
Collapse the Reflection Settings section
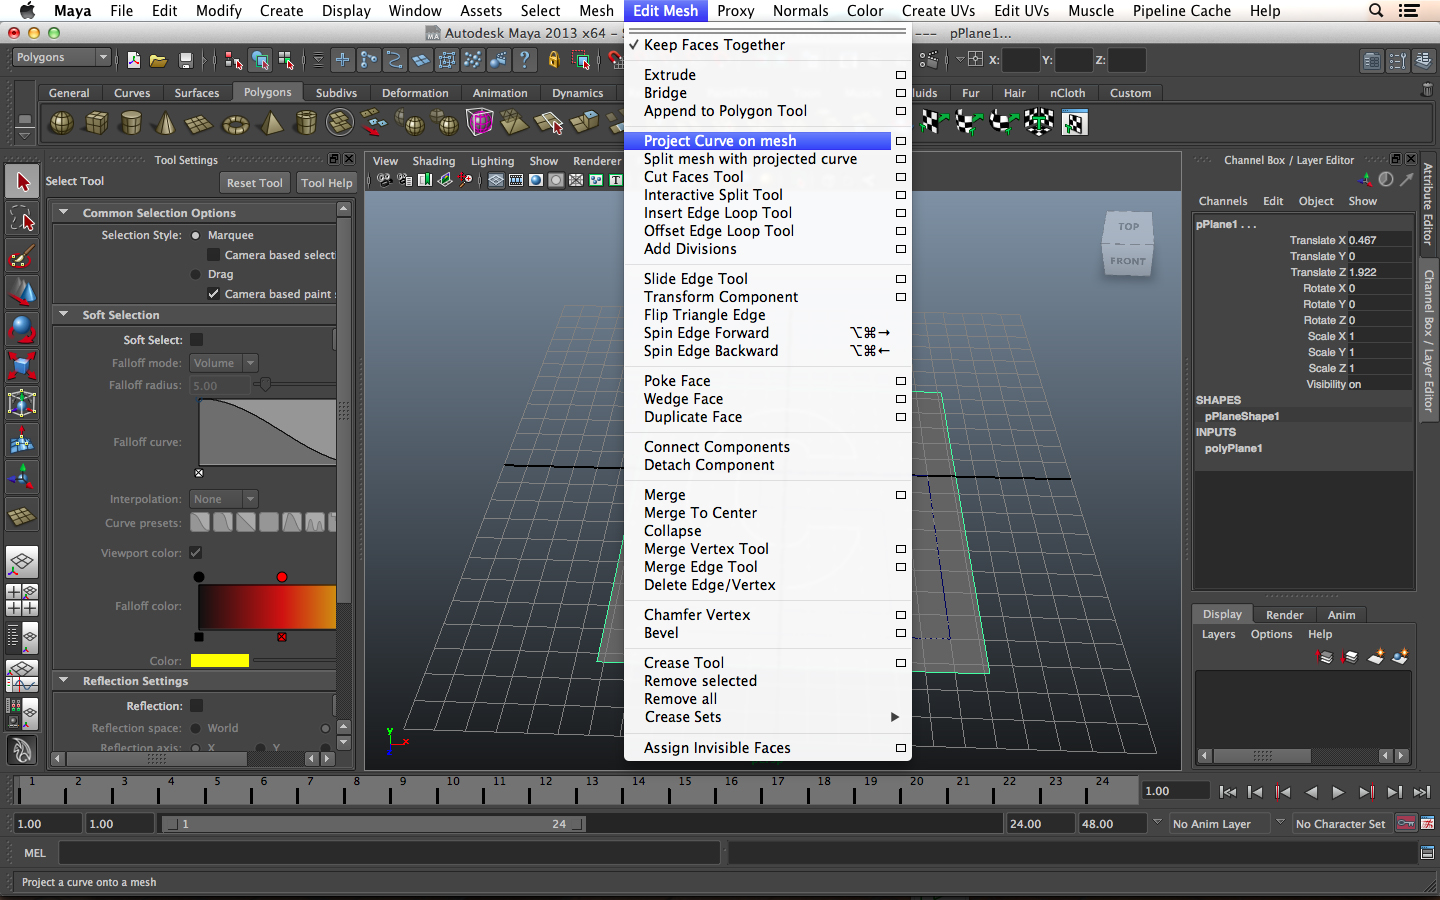click(x=64, y=681)
